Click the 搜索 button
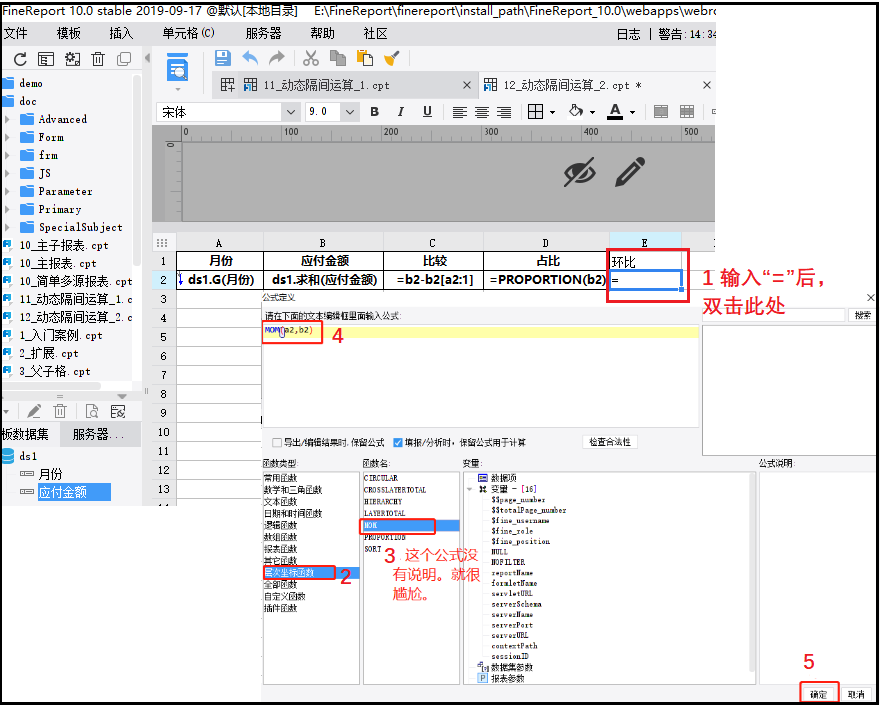The height and width of the screenshot is (708, 884). [x=862, y=315]
